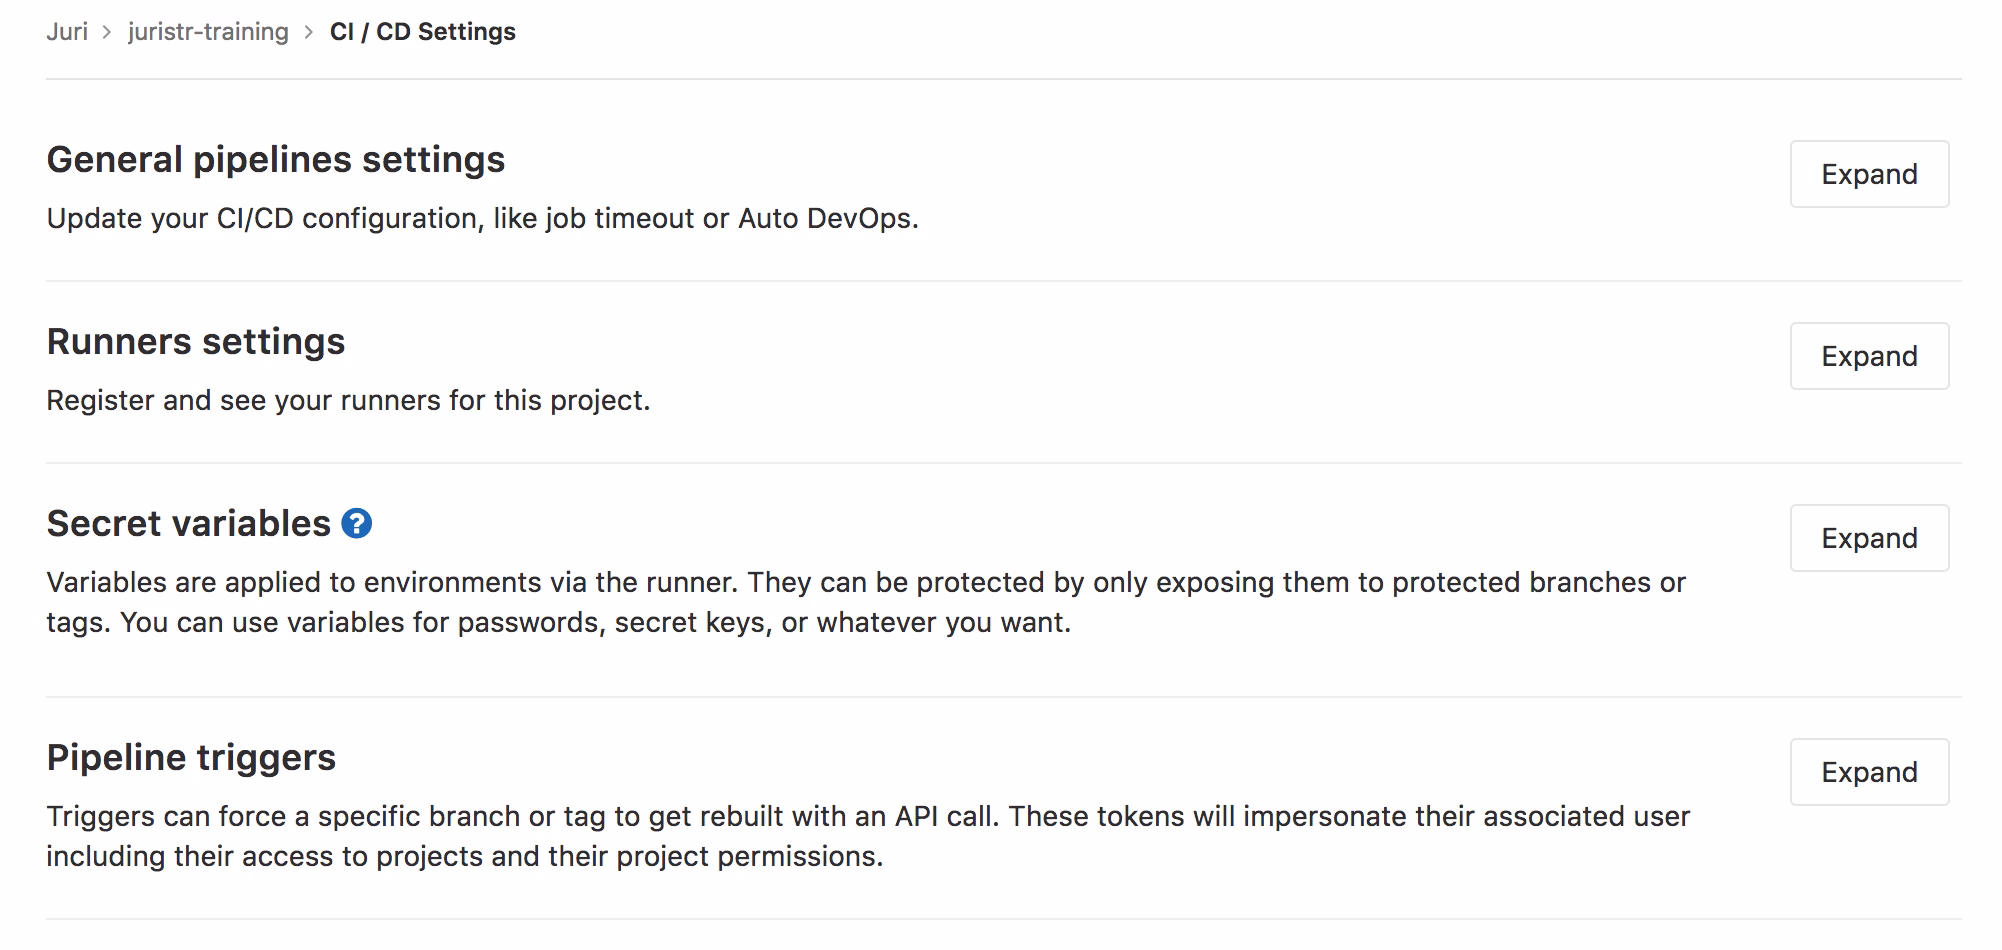The height and width of the screenshot is (950, 2002).
Task: Click the Runners settings heading
Action: click(196, 342)
